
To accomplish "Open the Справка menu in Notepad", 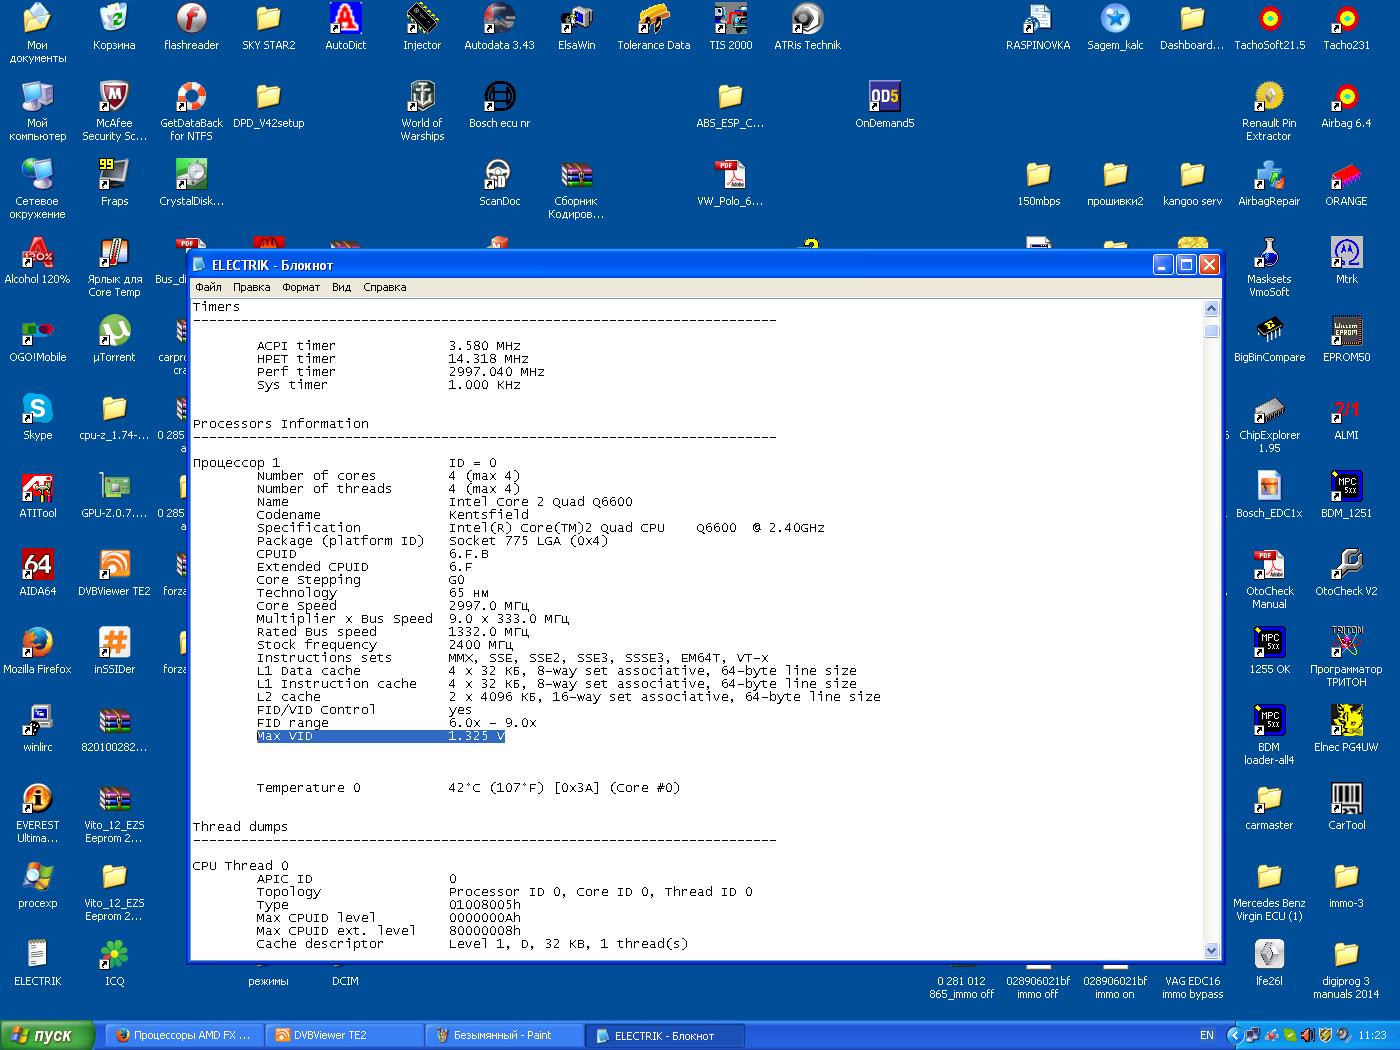I will point(384,287).
